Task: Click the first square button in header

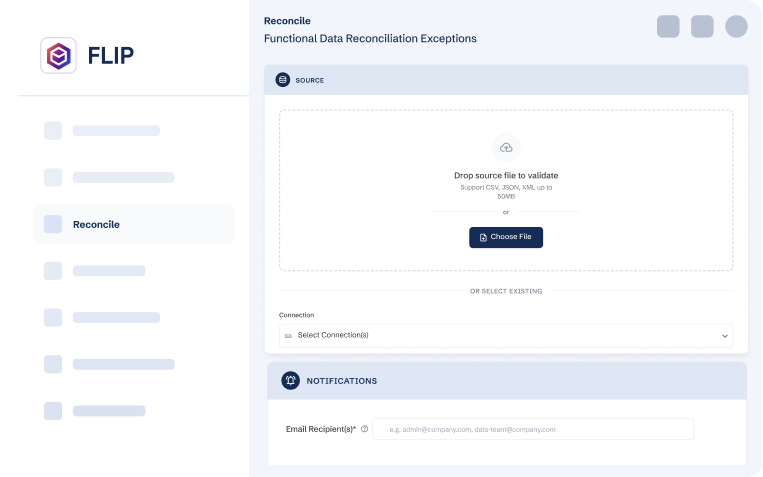Action: [668, 27]
